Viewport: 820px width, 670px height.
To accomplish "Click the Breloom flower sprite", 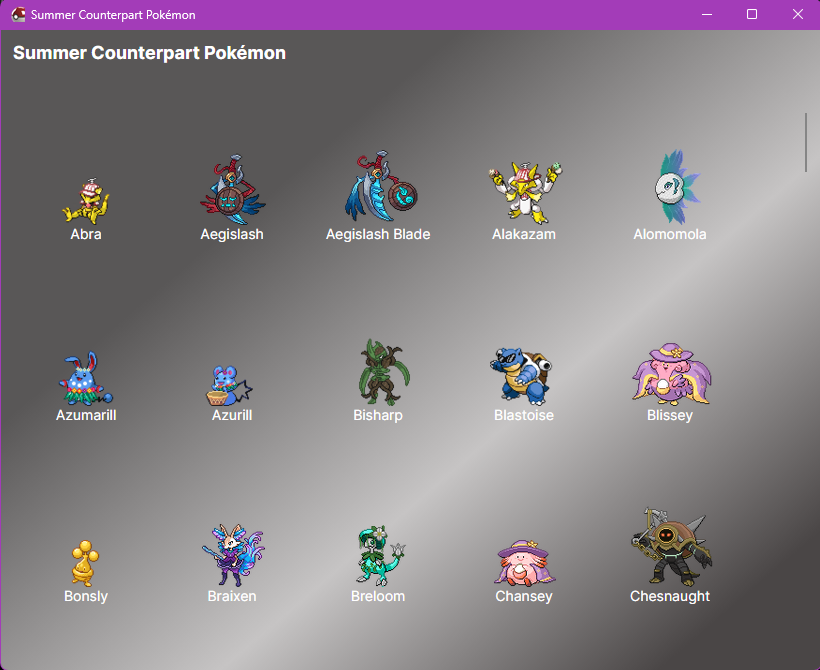I will click(x=381, y=555).
